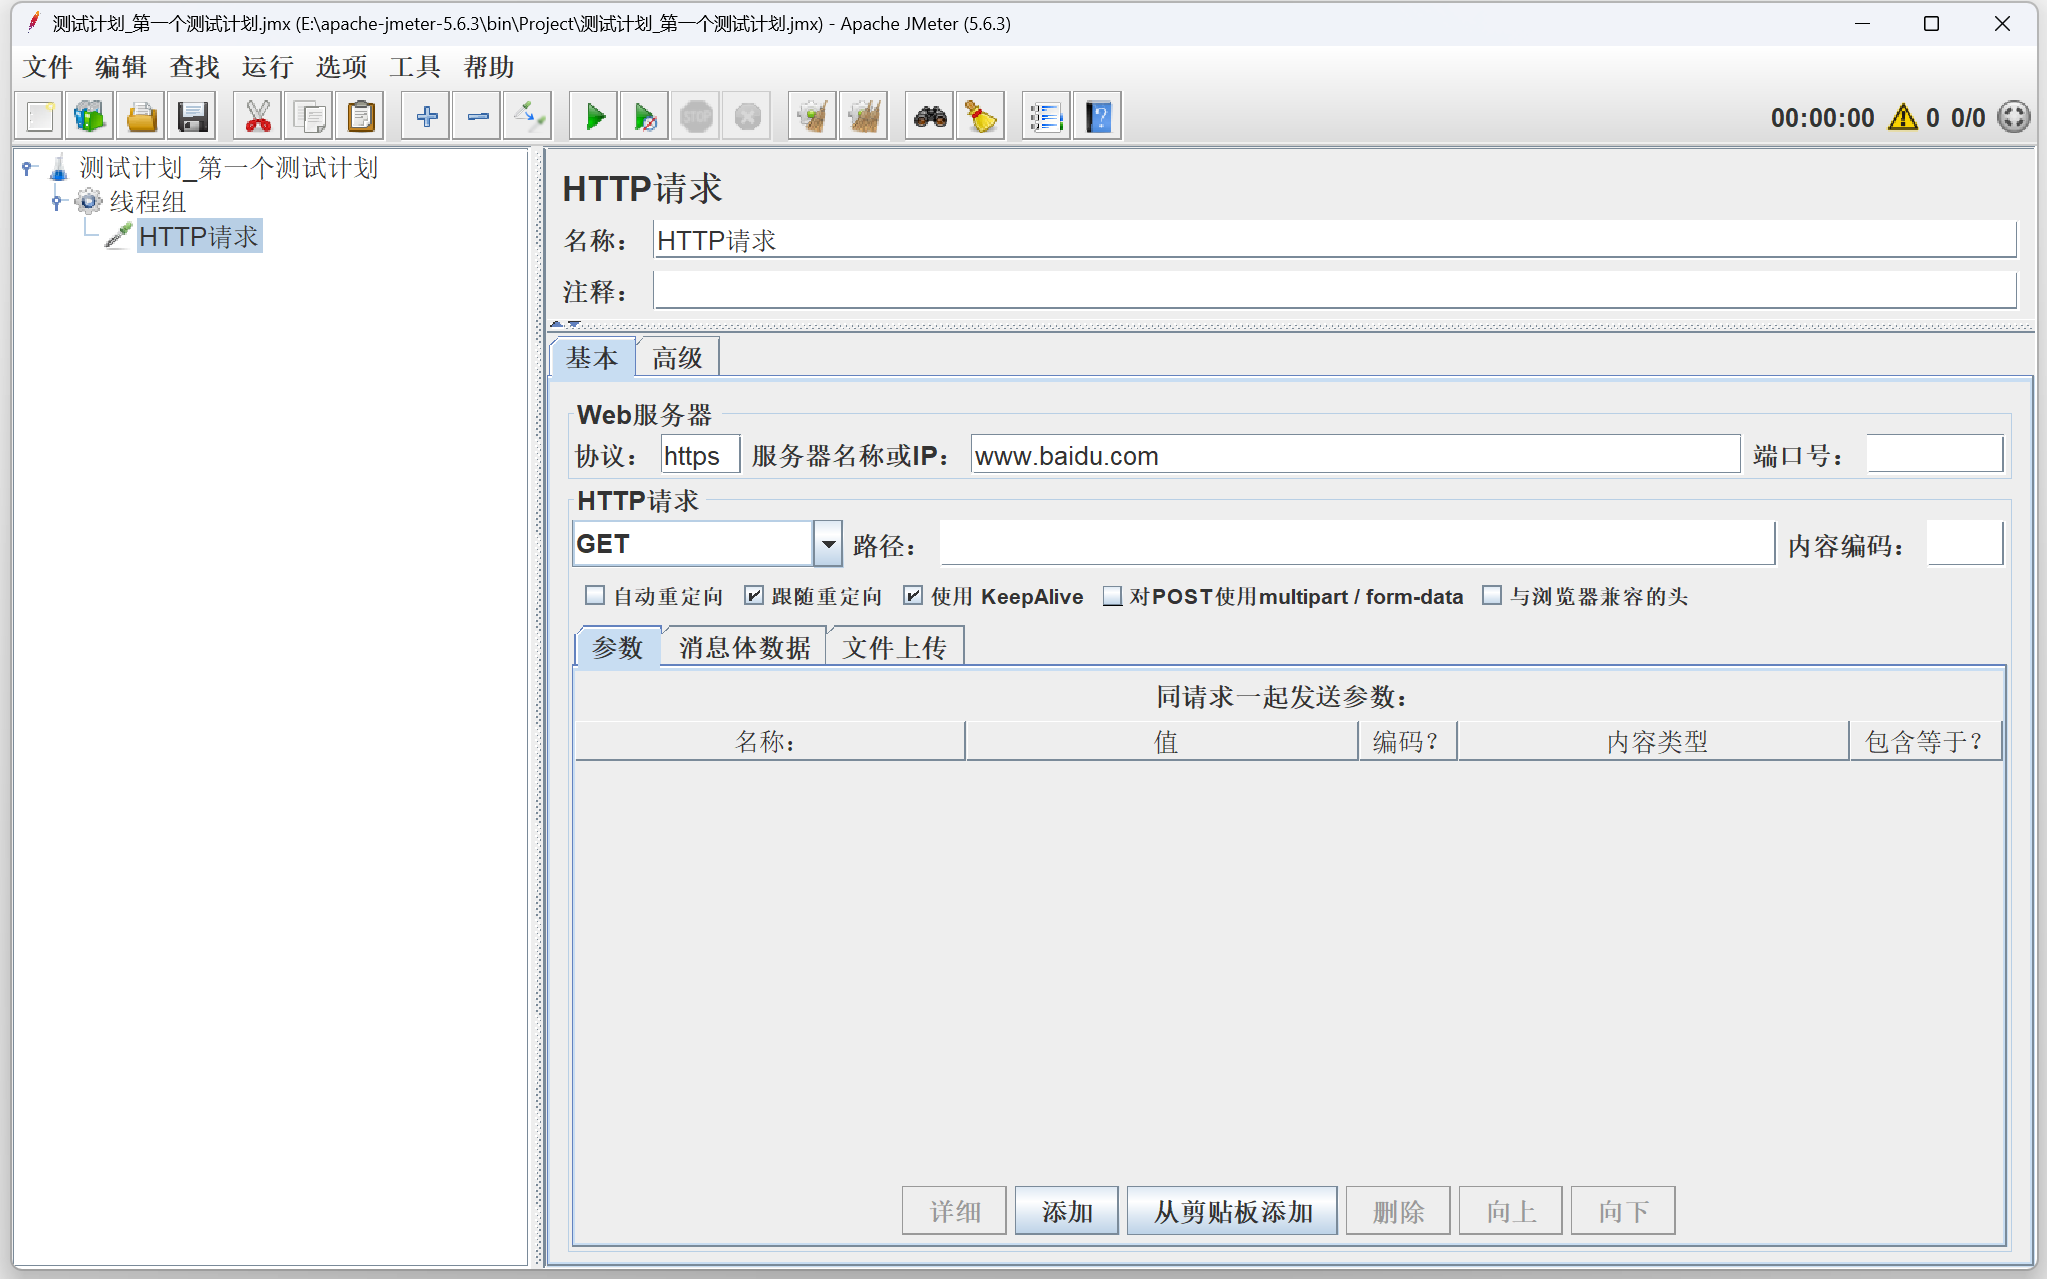Click the 内容编码 input field
This screenshot has height=1279, width=2047.
tap(1965, 544)
